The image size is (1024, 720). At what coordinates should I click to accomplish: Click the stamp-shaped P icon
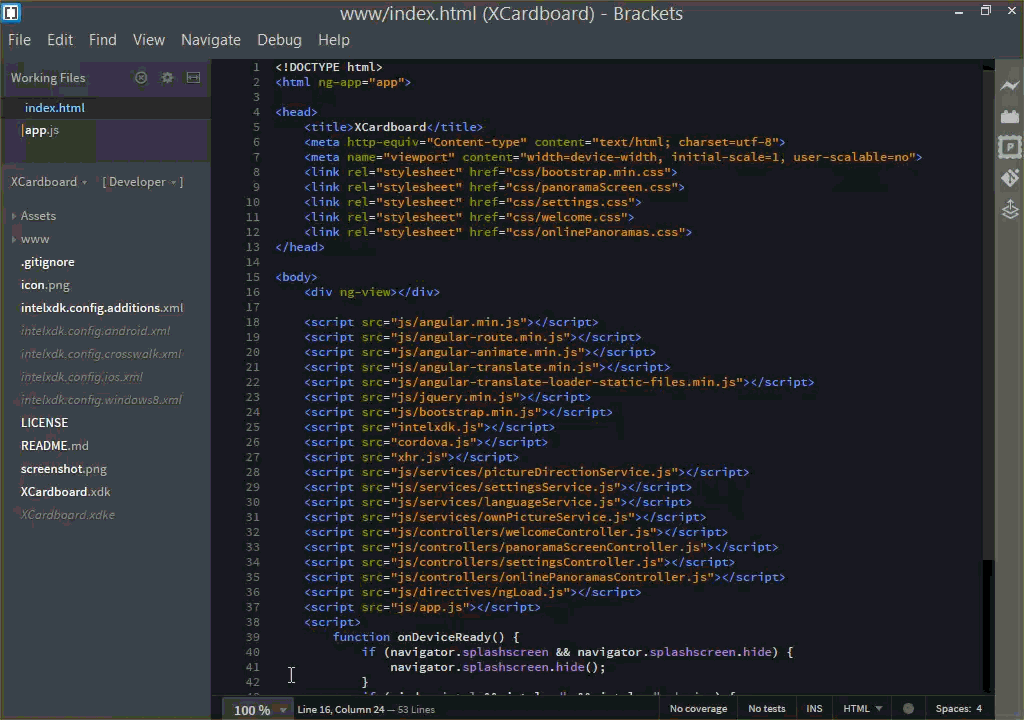coord(1010,147)
